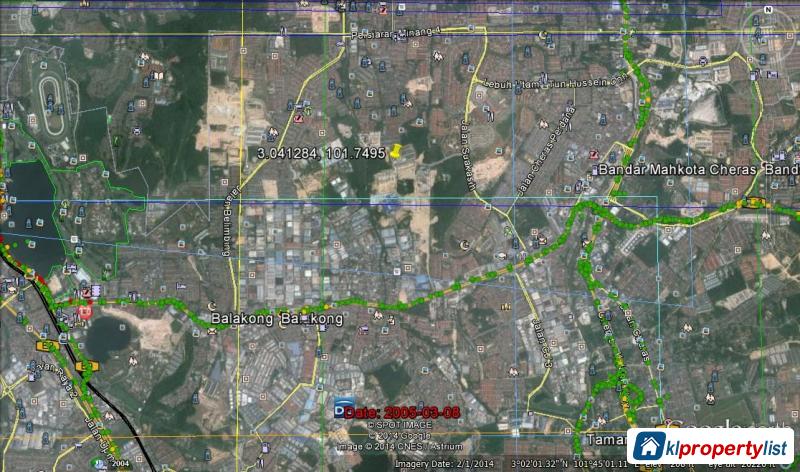Image resolution: width=800 pixels, height=472 pixels.
Task: Click the blue logo icon beside the red Date text
Action: click(343, 407)
